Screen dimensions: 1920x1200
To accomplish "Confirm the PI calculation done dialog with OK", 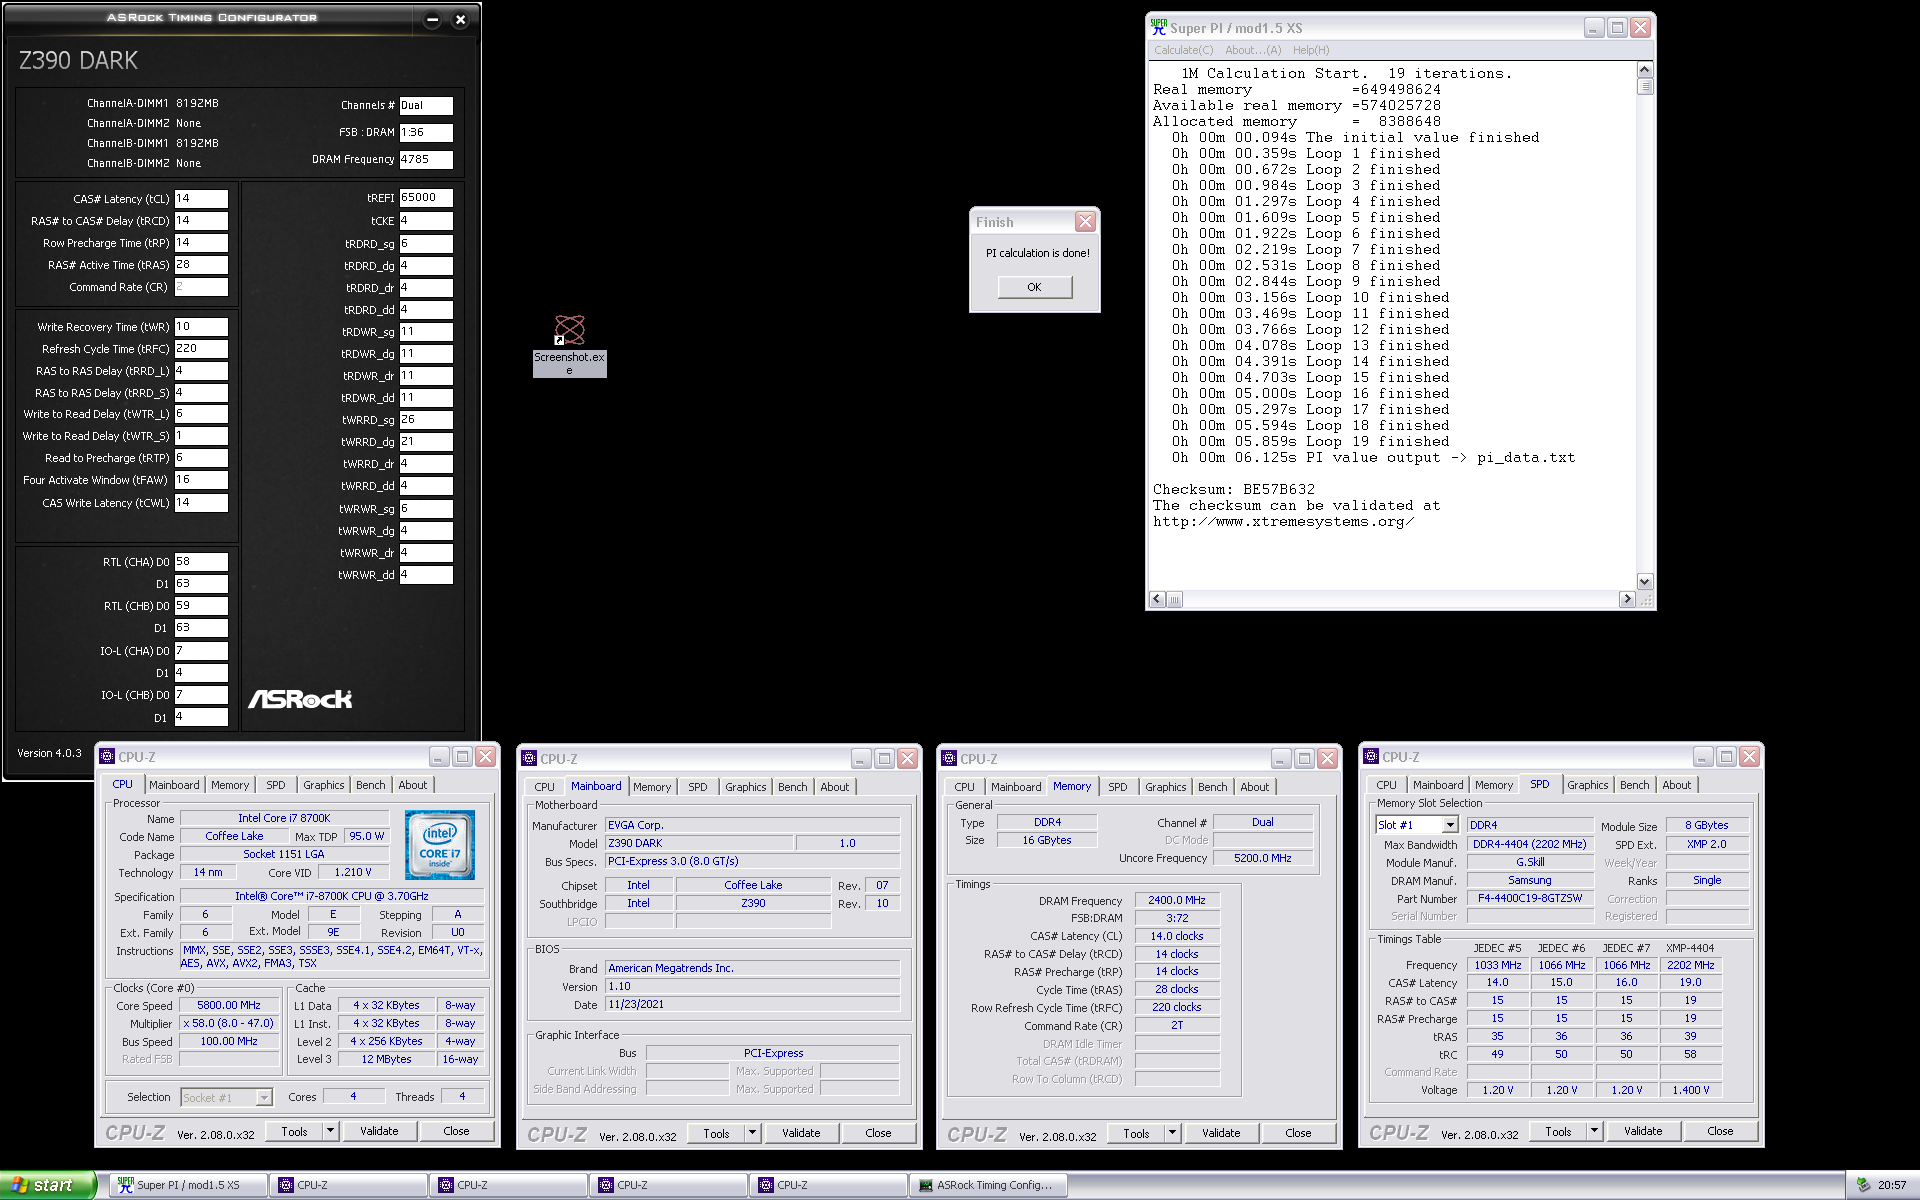I will 1034,287.
